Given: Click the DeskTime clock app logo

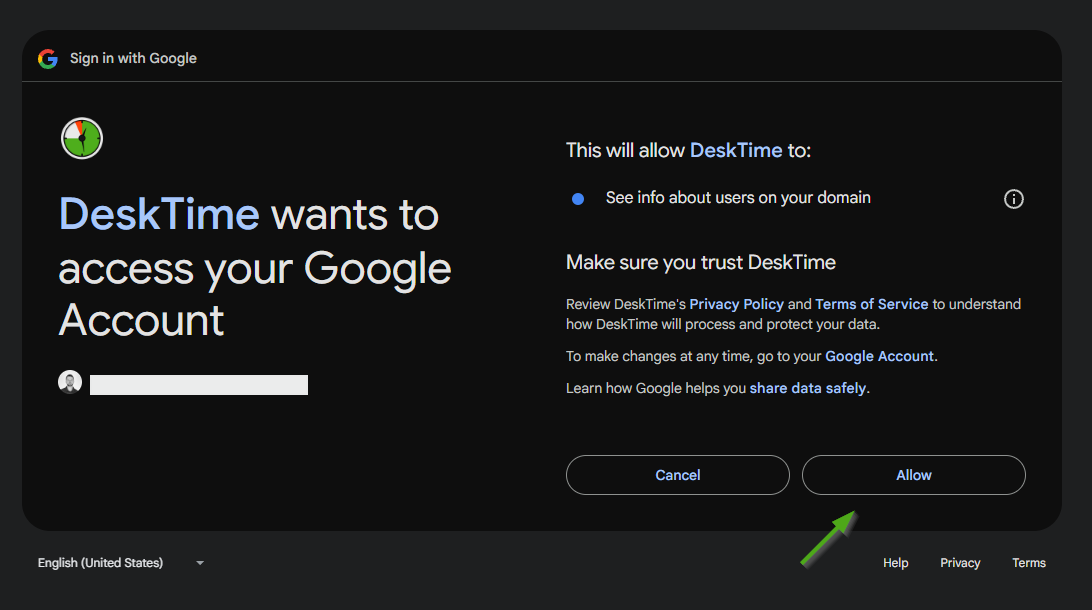Looking at the screenshot, I should tap(82, 138).
